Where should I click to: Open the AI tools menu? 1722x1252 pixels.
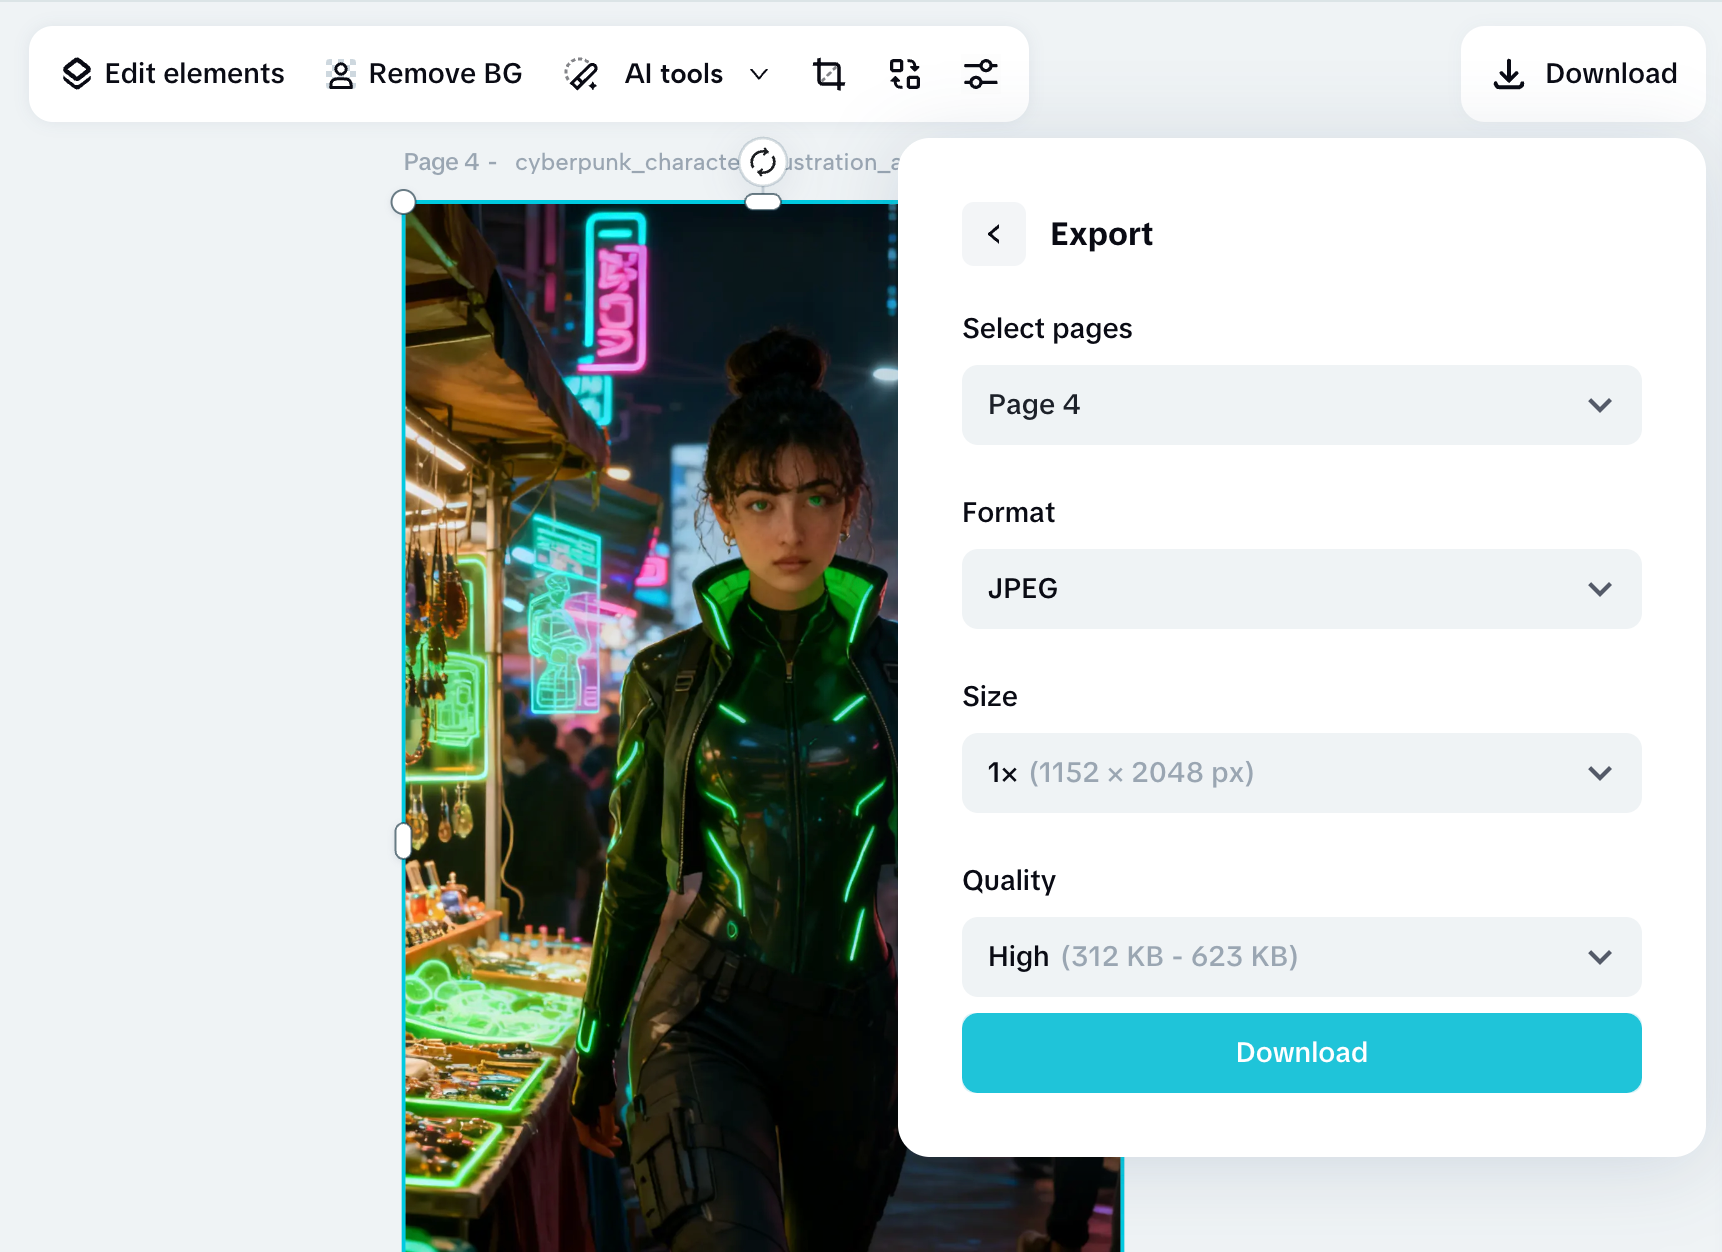667,74
